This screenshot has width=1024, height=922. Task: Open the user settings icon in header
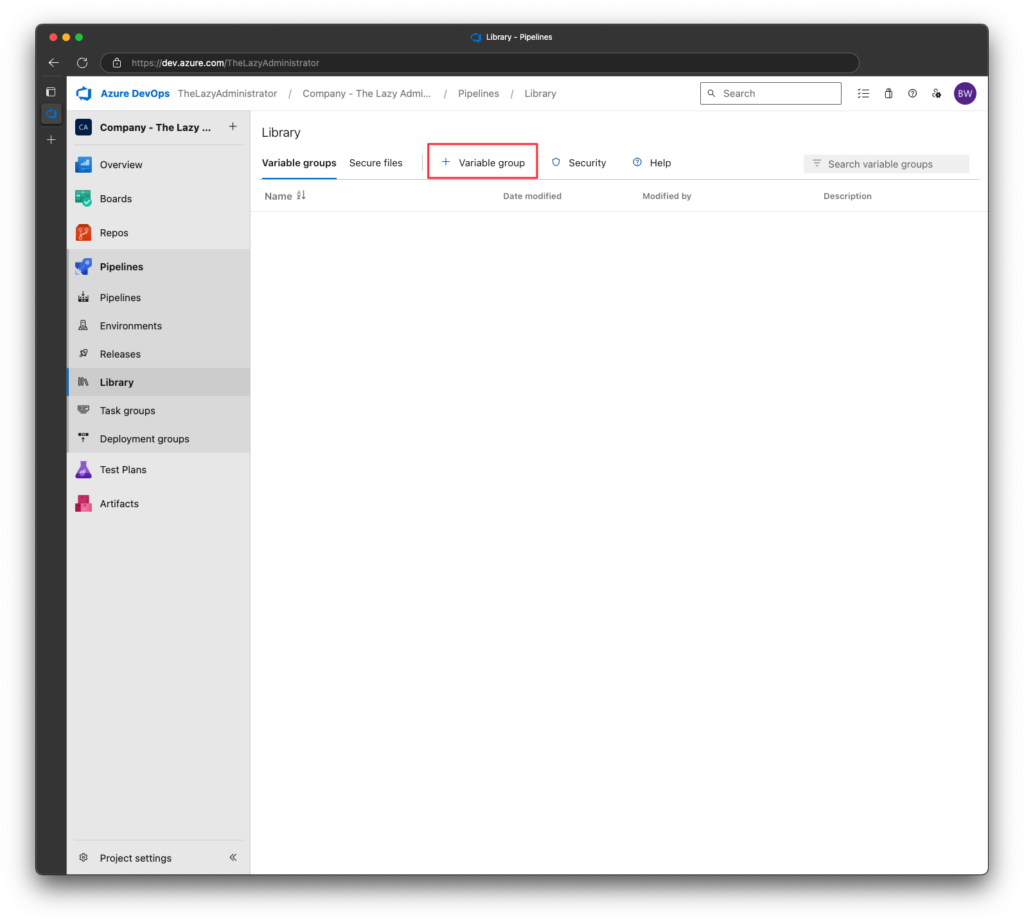(936, 93)
